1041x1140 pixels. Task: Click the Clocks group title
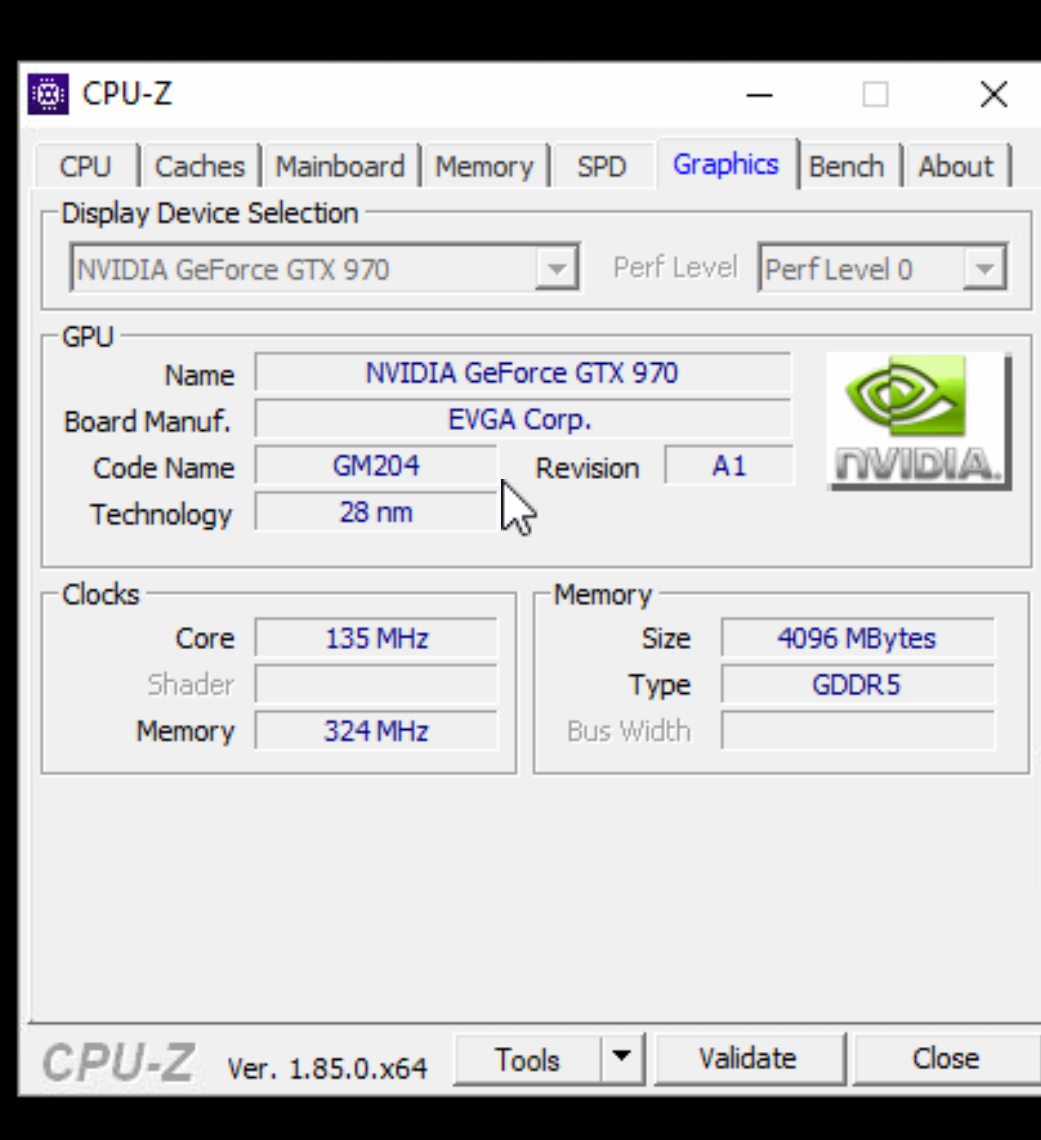point(100,595)
